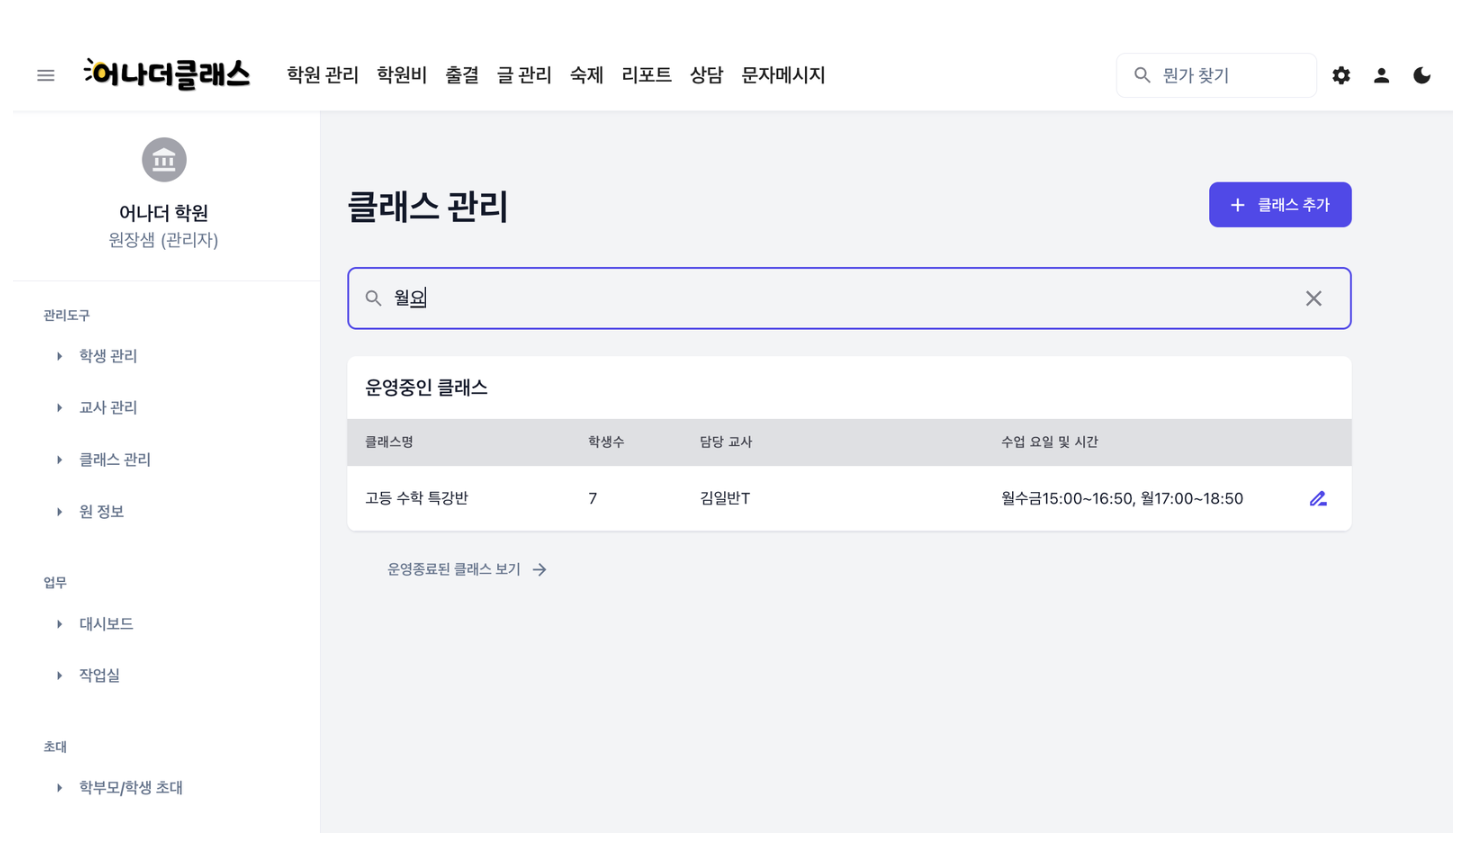Toggle dark mode moon icon
The width and height of the screenshot is (1480, 860).
(1421, 75)
